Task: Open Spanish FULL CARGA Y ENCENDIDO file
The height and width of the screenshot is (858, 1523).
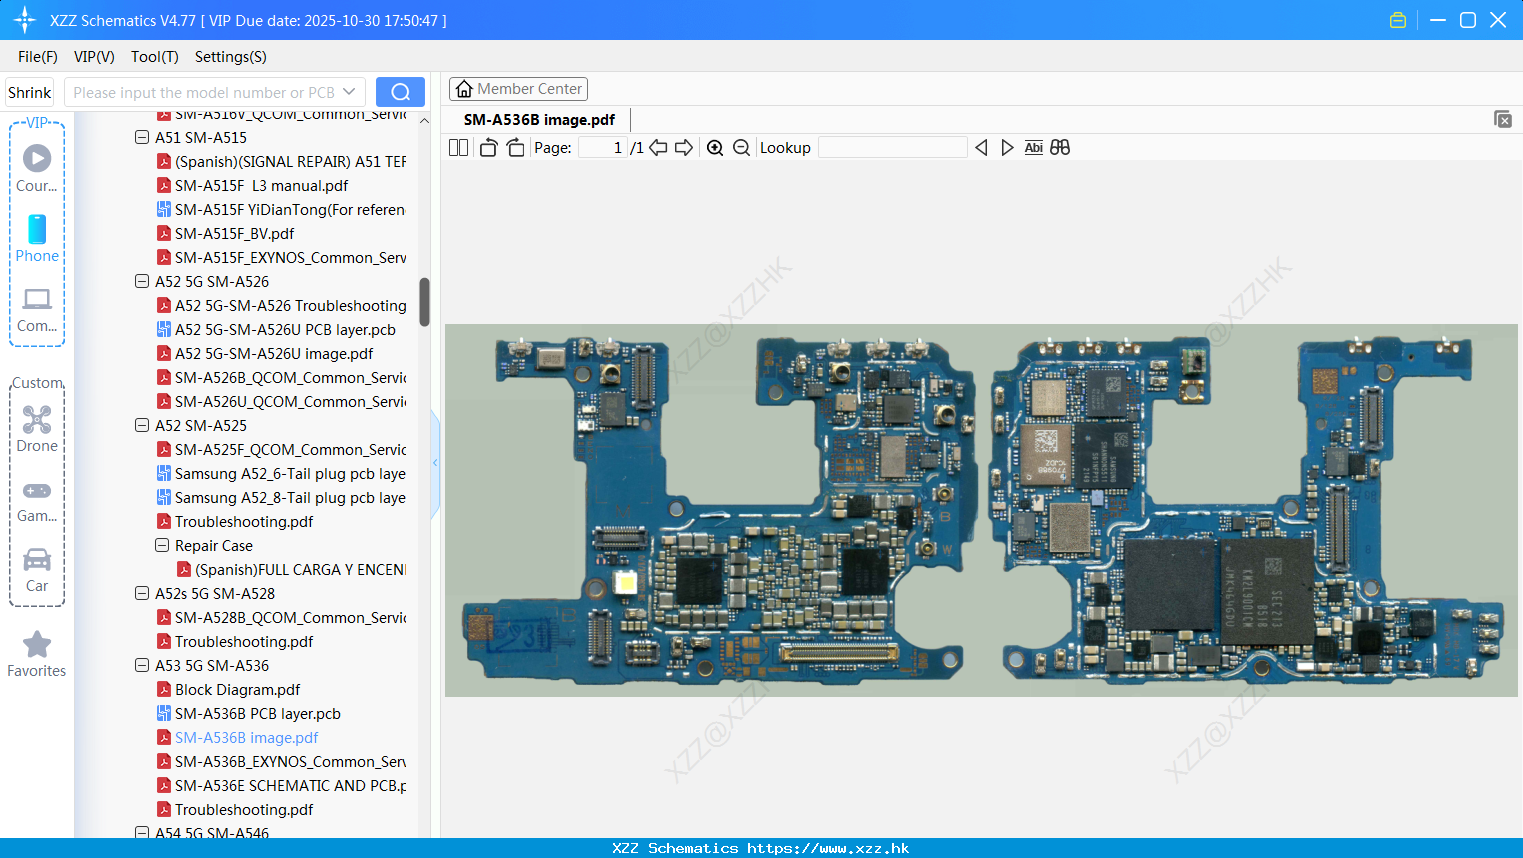Action: (x=300, y=569)
